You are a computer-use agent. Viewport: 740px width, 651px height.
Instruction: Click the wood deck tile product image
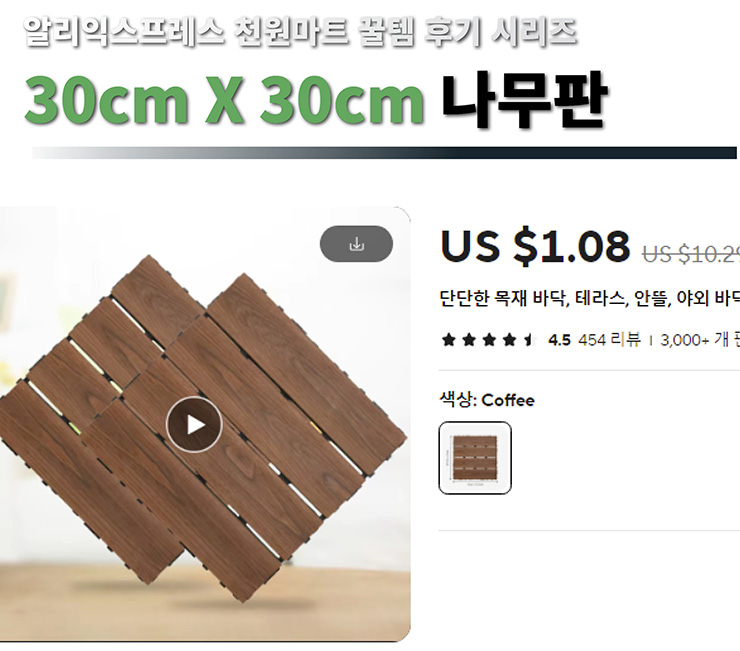tap(205, 424)
